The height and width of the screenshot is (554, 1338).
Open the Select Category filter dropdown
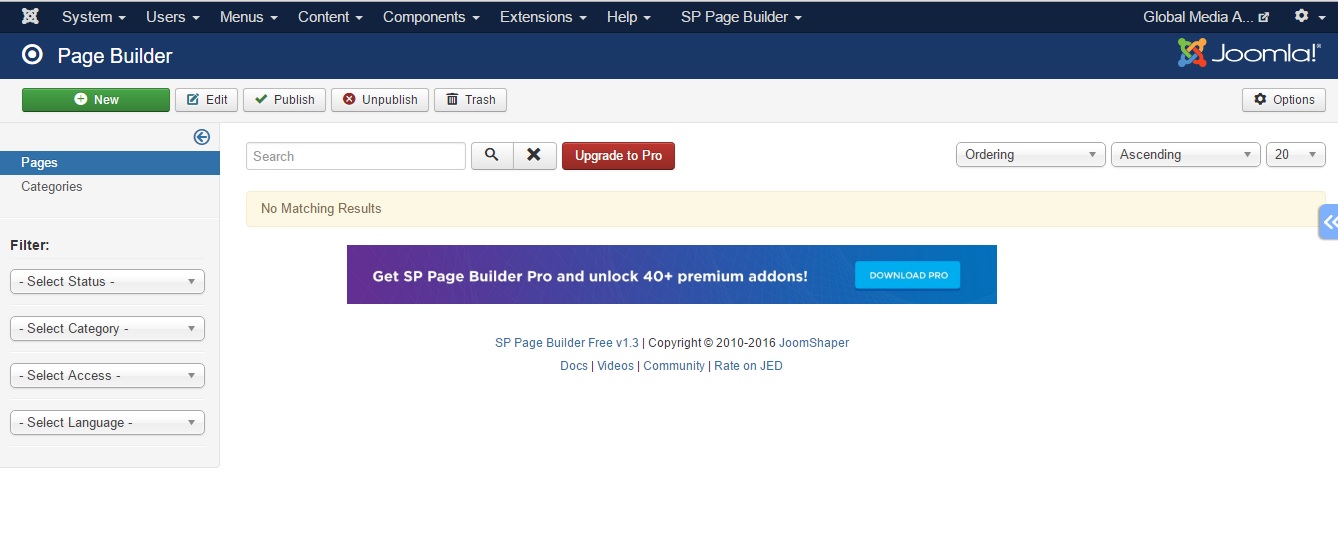coord(107,329)
